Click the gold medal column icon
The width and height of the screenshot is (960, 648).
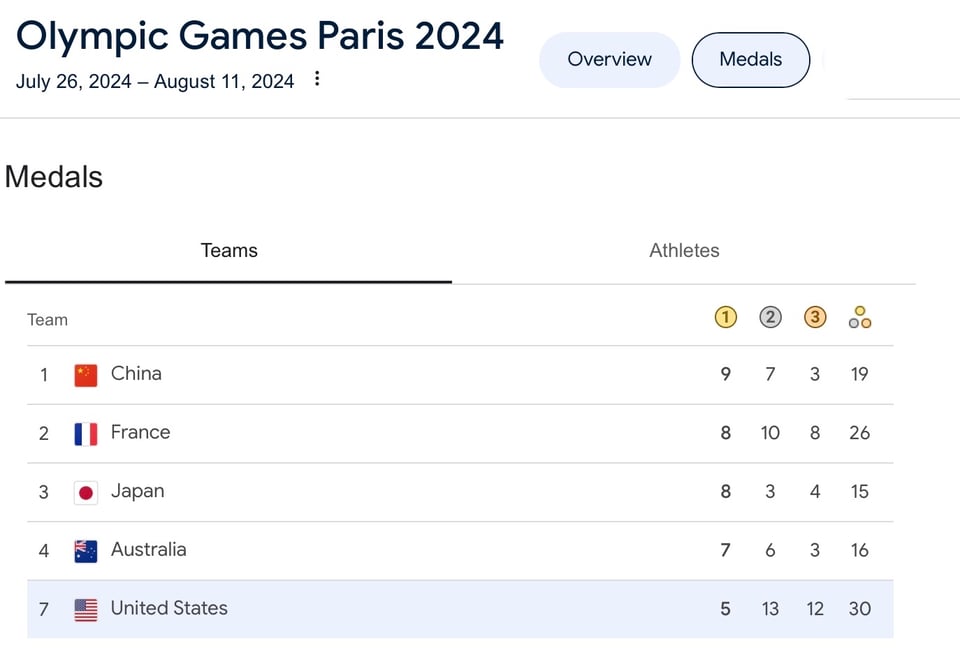click(x=725, y=318)
